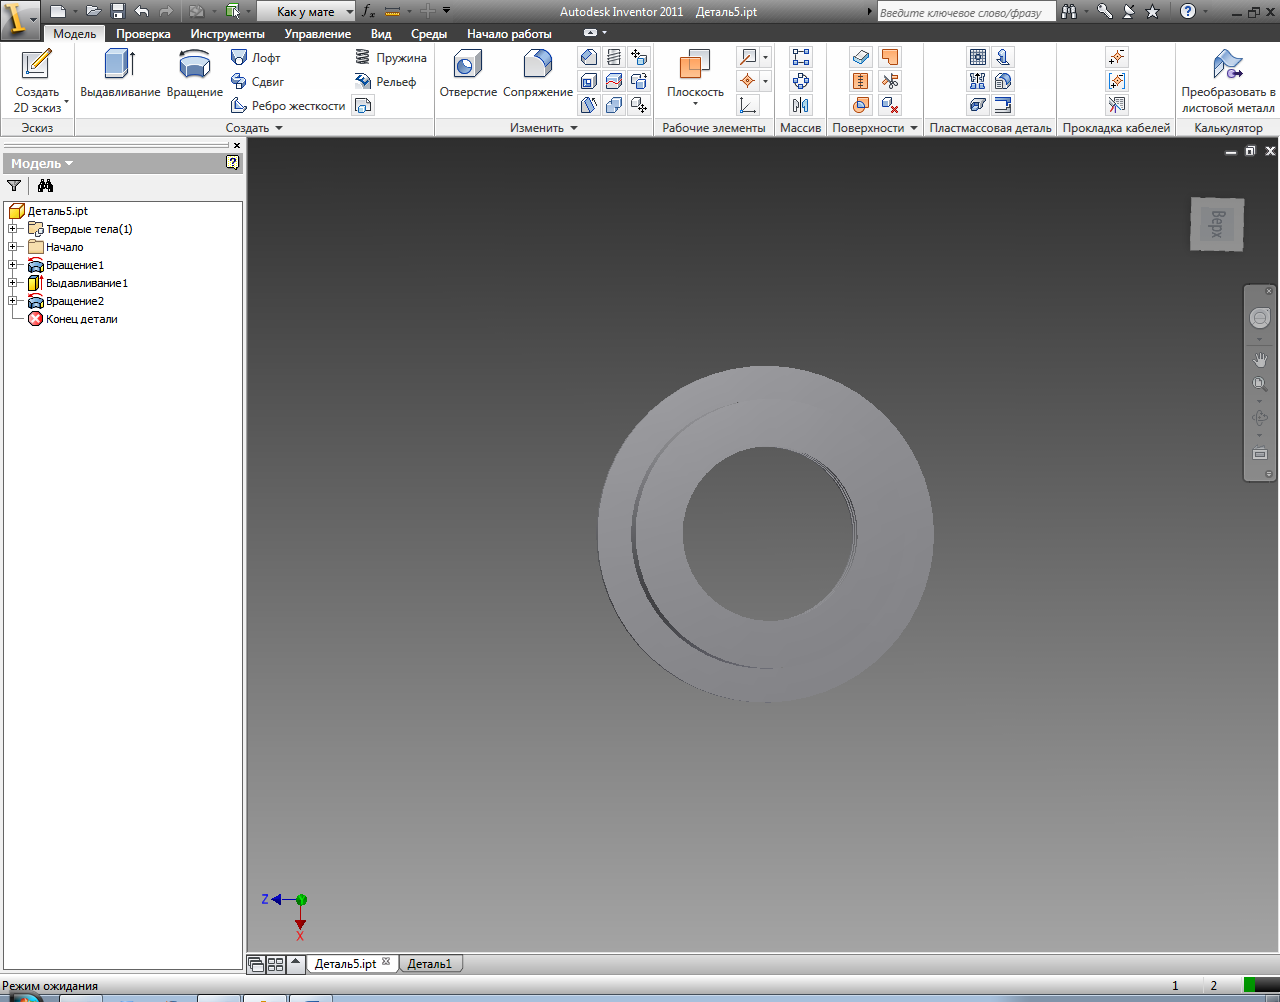This screenshot has width=1280, height=1002.
Task: Click the mirror icon in Массив
Action: (801, 105)
